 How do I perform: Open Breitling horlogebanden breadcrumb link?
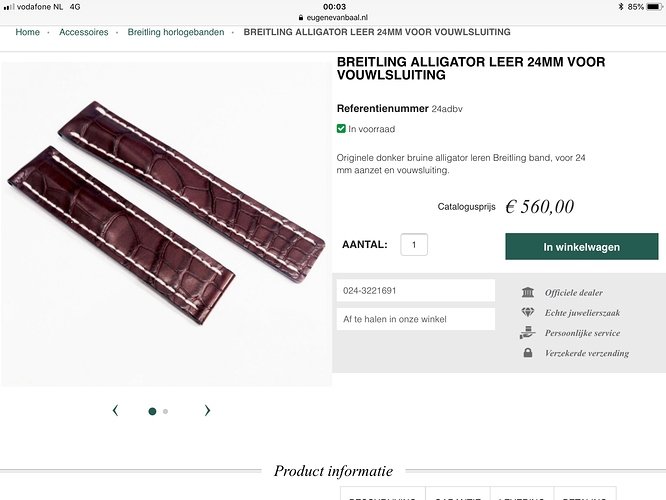click(x=176, y=32)
